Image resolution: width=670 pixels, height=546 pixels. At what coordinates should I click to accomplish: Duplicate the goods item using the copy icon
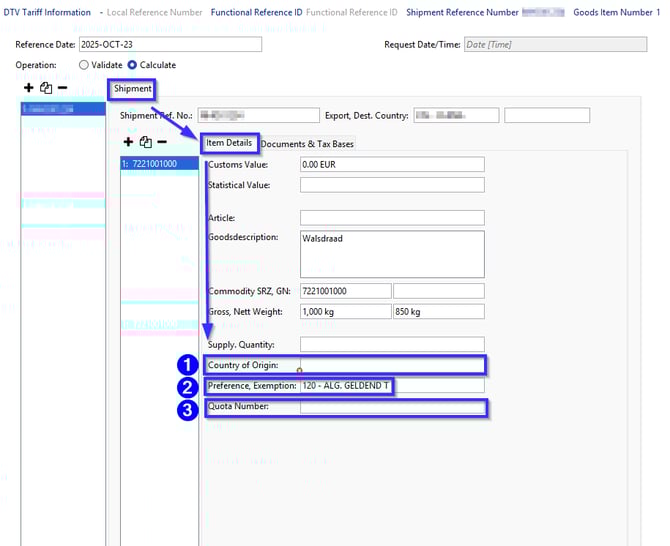[145, 142]
